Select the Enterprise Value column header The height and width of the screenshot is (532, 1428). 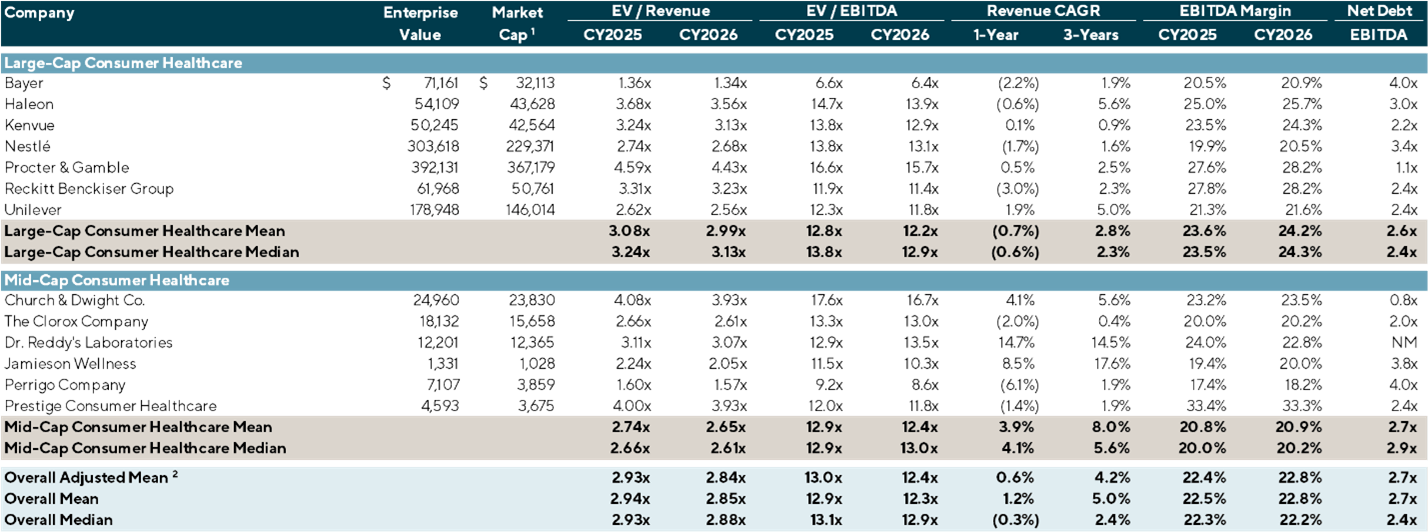(420, 24)
